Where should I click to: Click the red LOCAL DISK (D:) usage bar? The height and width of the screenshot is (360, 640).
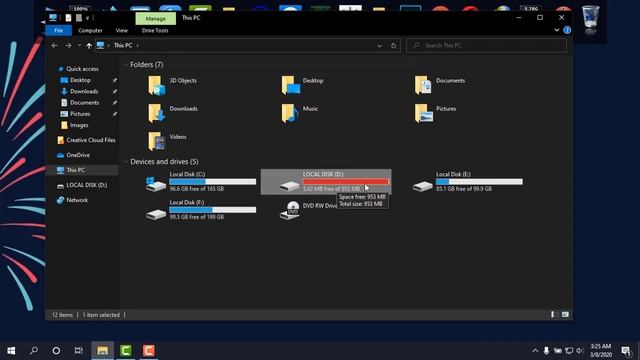(x=346, y=182)
